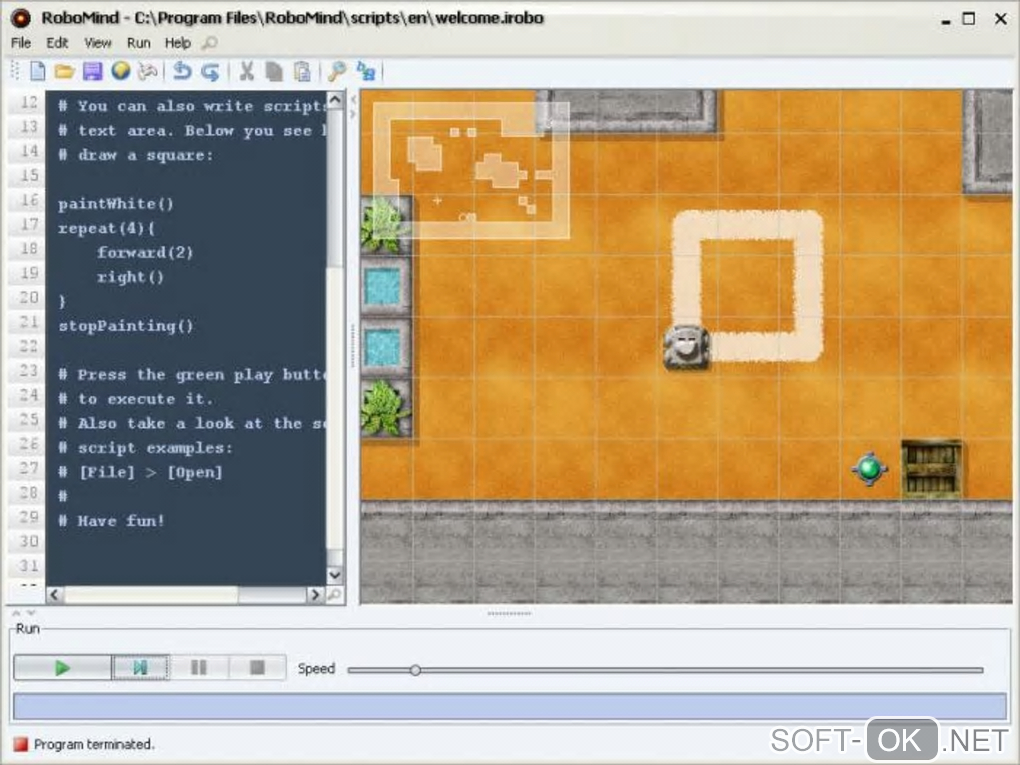
Task: Click the Speed slider handle
Action: point(415,670)
